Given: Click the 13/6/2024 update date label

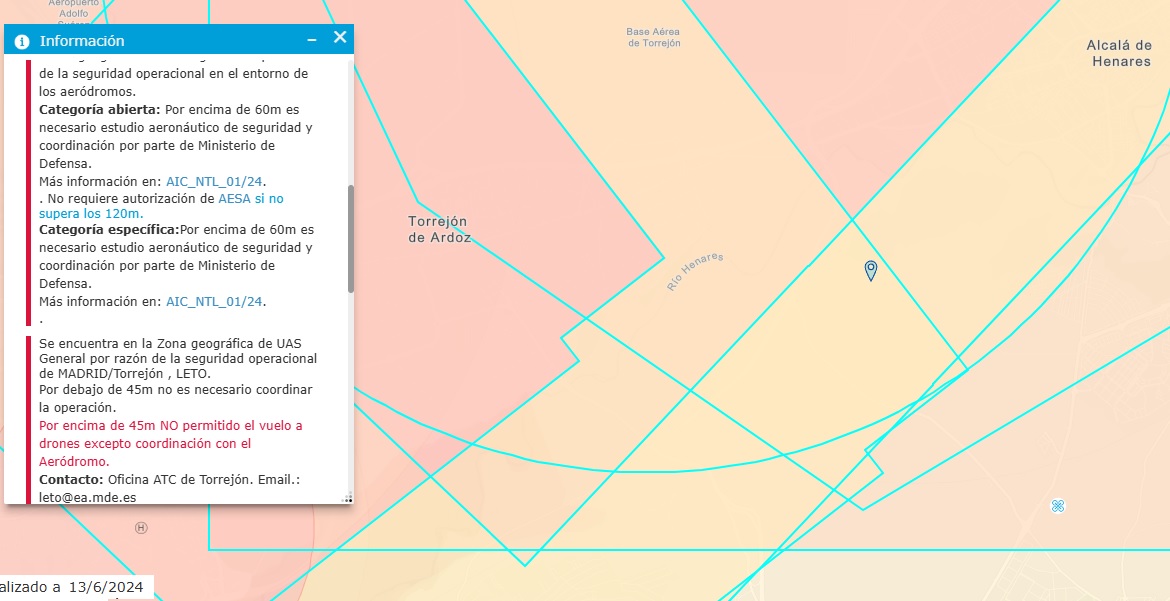Looking at the screenshot, I should (x=106, y=587).
